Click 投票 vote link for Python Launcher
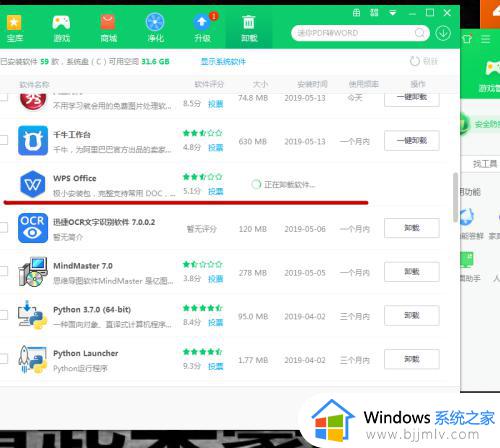The image size is (500, 448). 215,366
